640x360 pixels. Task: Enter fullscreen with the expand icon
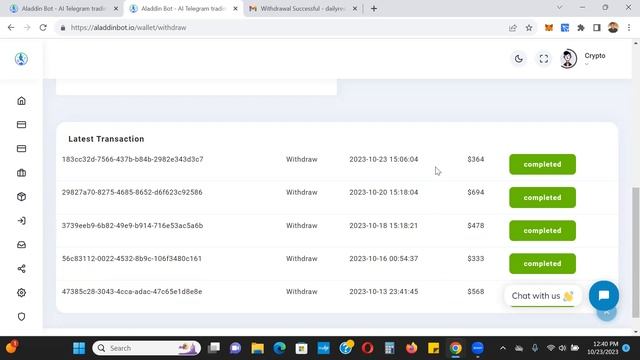(544, 59)
